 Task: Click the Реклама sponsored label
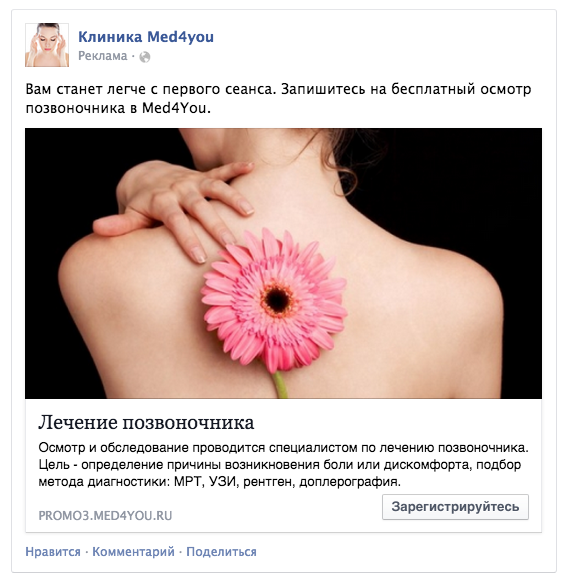tap(103, 56)
